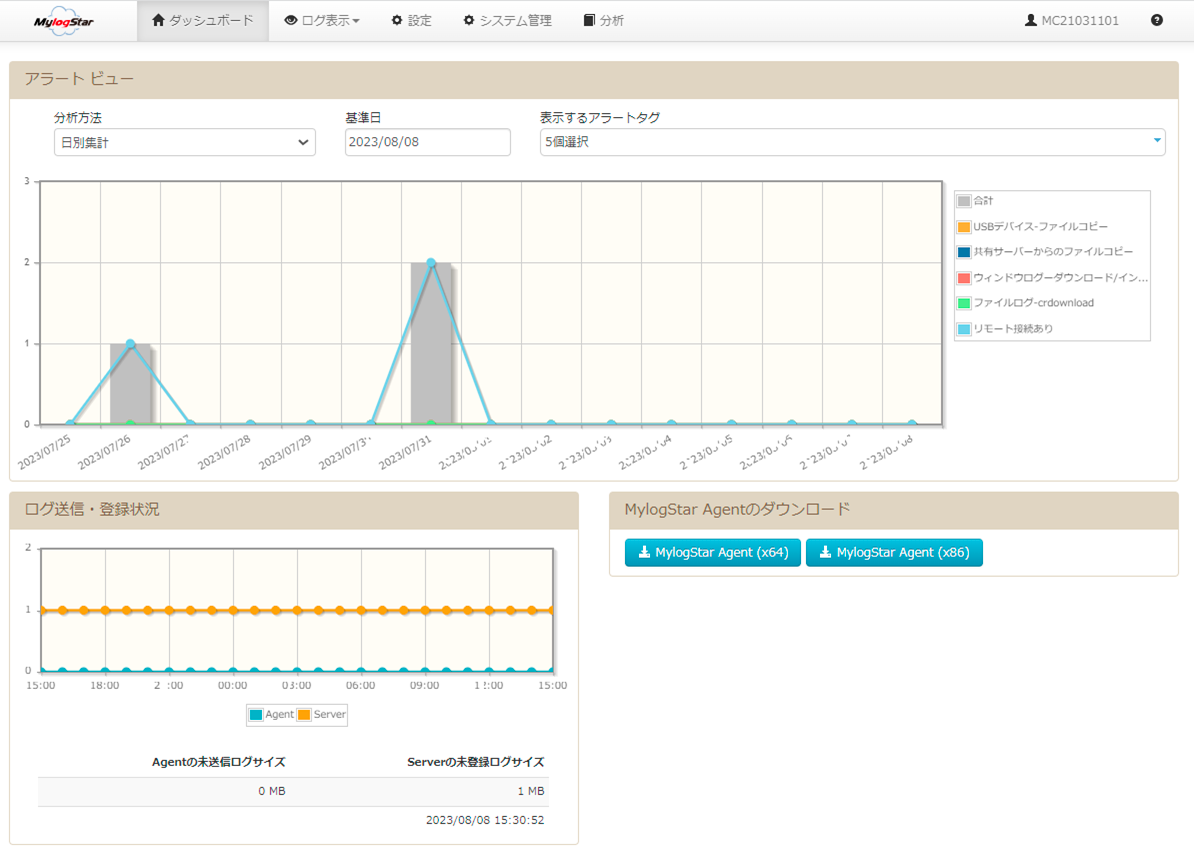The height and width of the screenshot is (850, 1194).
Task: Click the 2023/07/26 data point at value 1
Action: (130, 344)
